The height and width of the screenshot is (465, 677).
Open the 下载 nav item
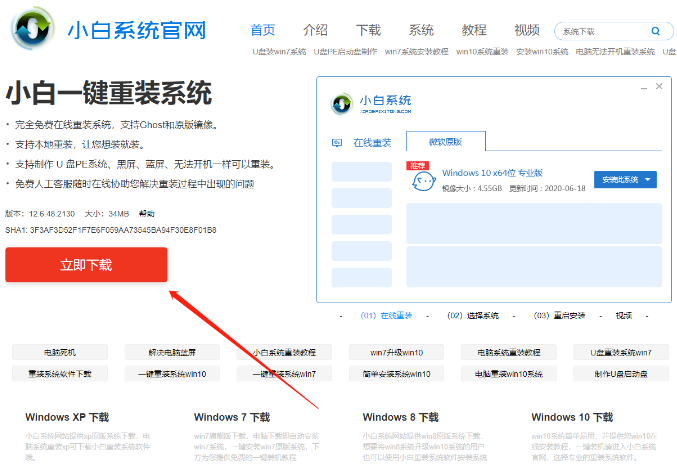click(x=368, y=30)
